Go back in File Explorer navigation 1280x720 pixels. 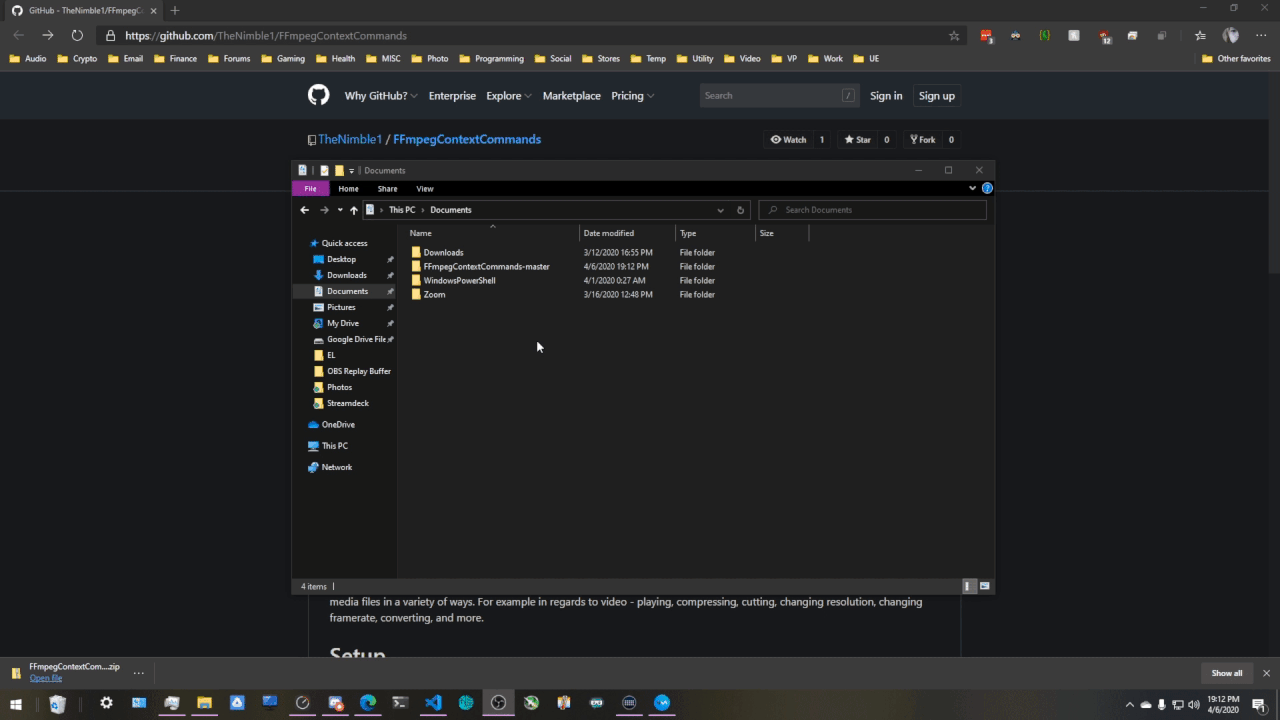click(305, 210)
